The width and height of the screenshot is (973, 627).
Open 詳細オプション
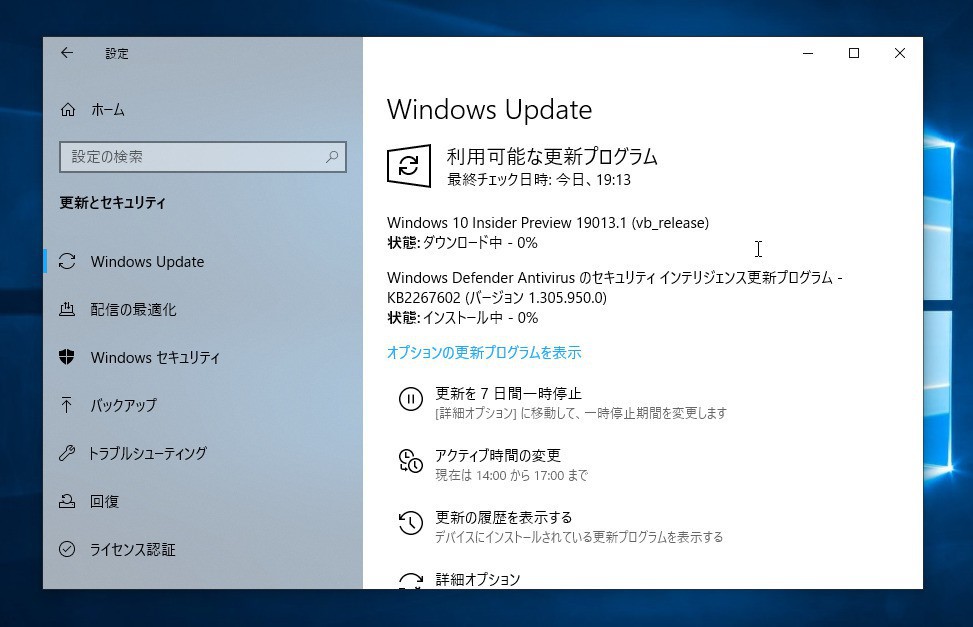[478, 579]
